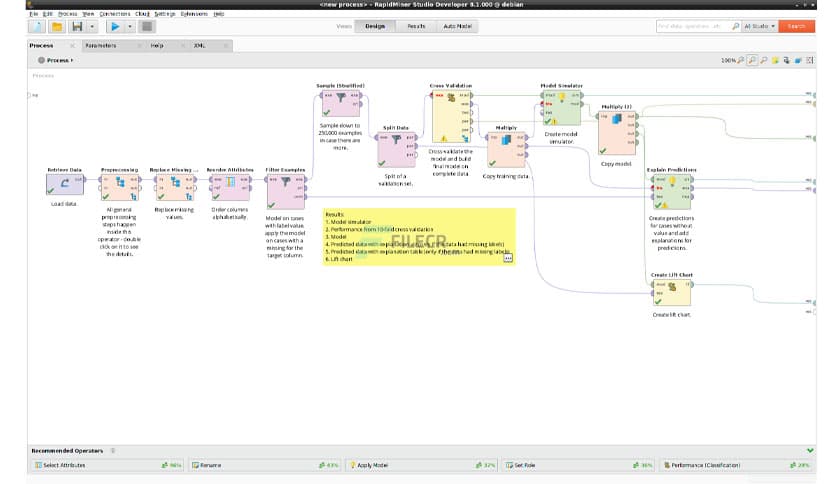Image resolution: width=836 pixels, height=484 pixels.
Task: Open the All Studio search scope dropdown
Action: click(x=760, y=26)
